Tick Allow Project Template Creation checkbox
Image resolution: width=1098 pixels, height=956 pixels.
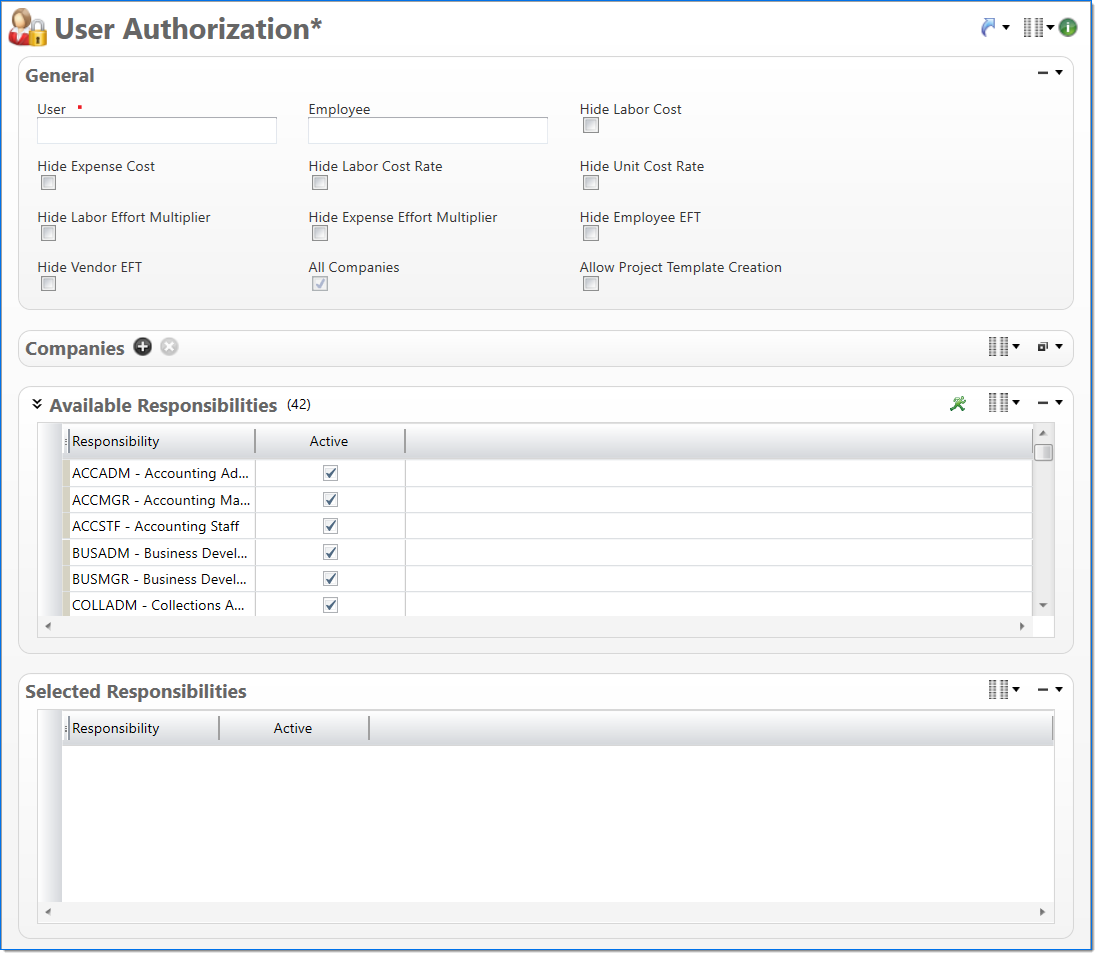point(591,284)
